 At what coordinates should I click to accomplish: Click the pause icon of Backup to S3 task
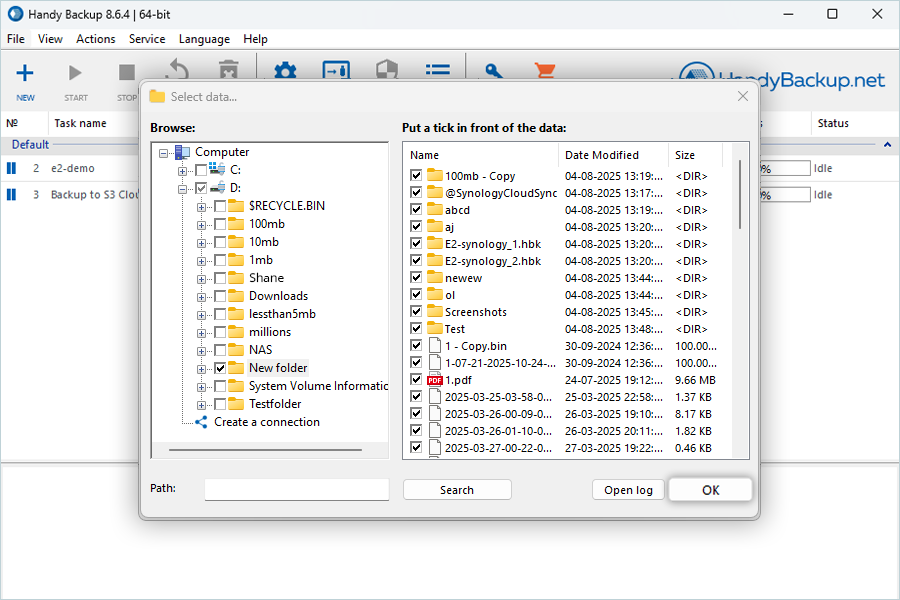(x=11, y=195)
